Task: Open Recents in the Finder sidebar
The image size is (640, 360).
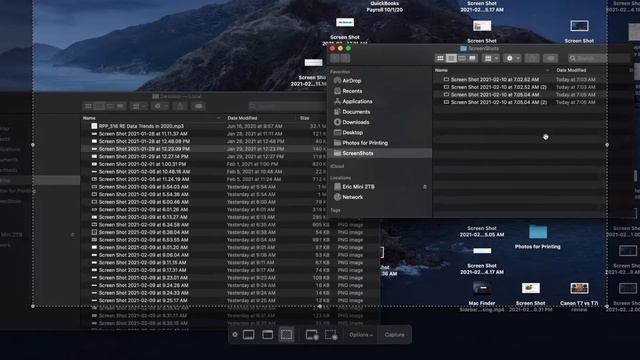Action: 352,91
